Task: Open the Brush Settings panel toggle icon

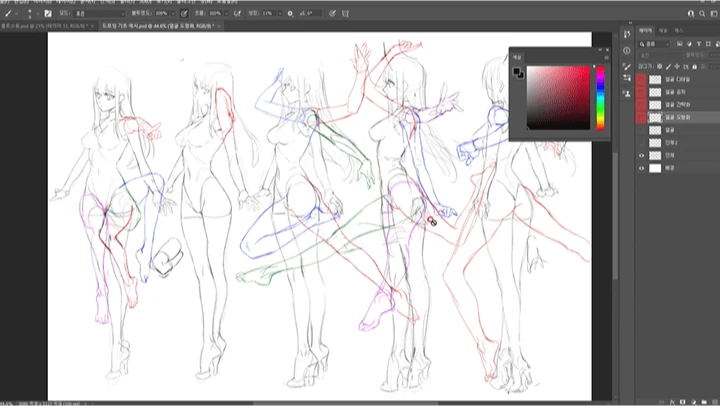Action: point(48,13)
